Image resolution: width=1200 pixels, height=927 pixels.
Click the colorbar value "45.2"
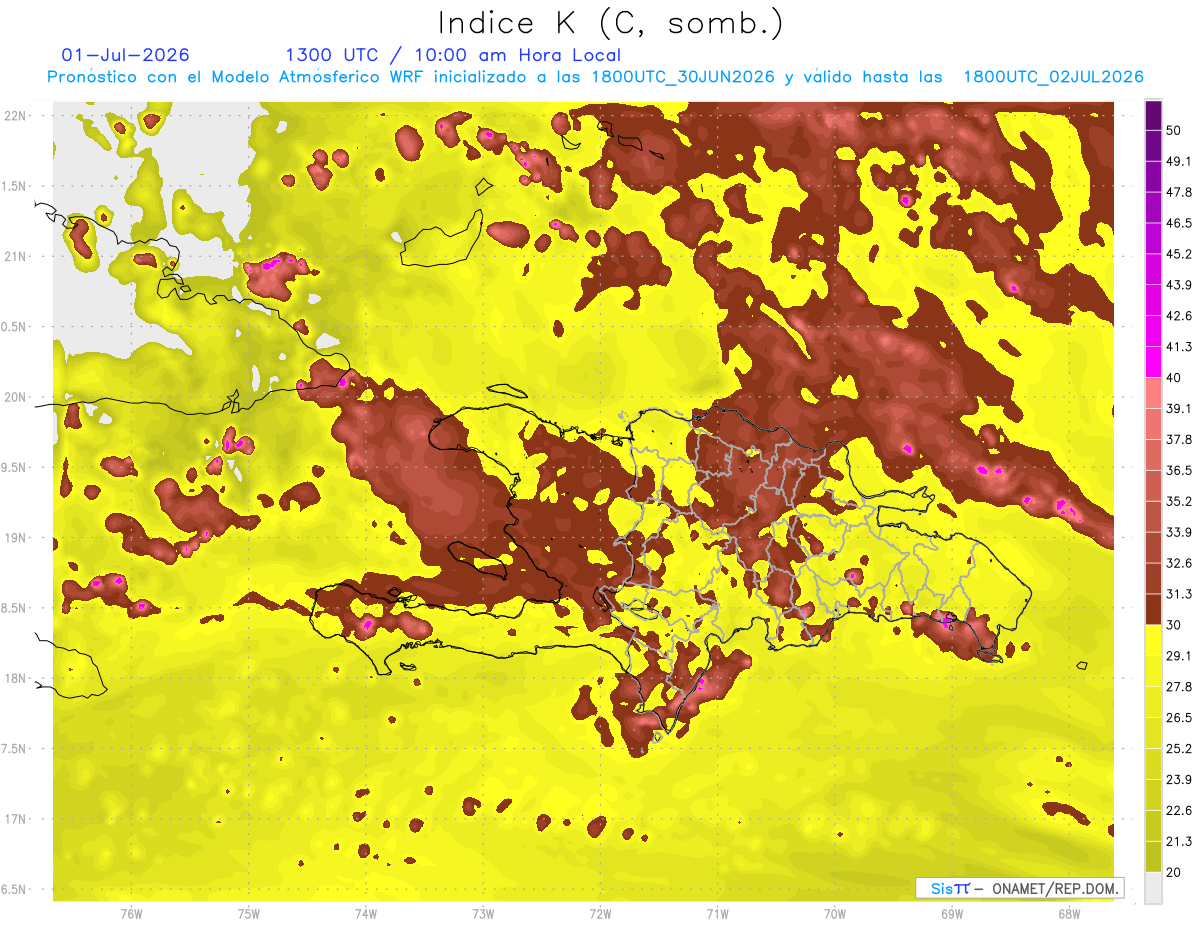(x=1179, y=254)
